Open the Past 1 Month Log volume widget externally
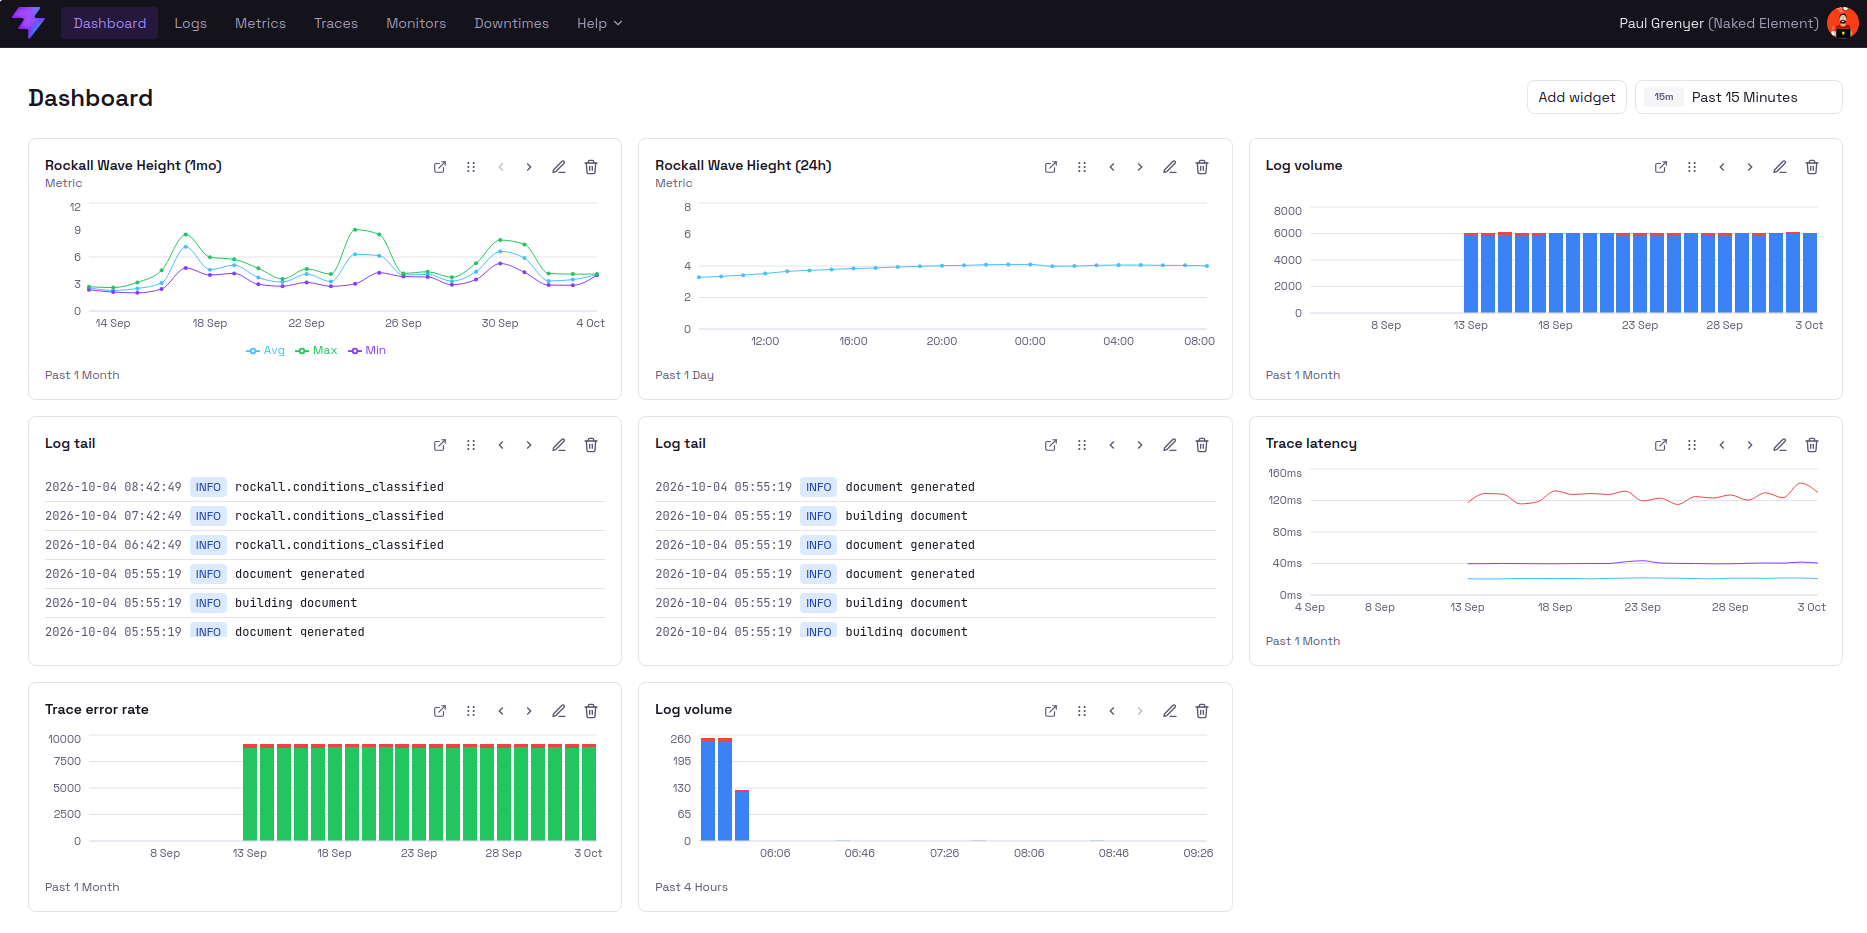 click(x=1661, y=167)
